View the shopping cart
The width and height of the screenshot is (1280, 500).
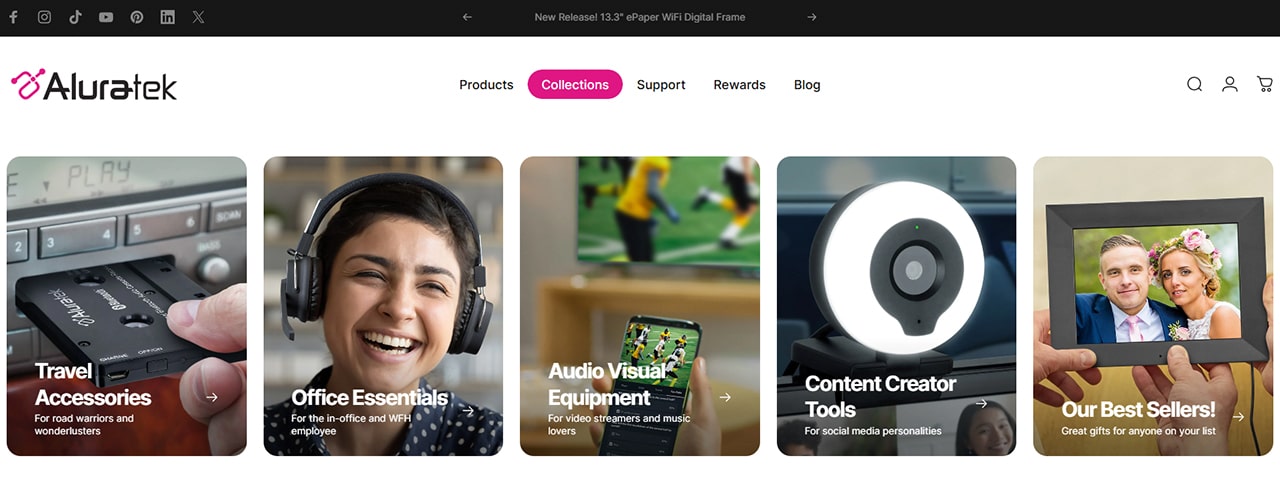click(x=1265, y=85)
